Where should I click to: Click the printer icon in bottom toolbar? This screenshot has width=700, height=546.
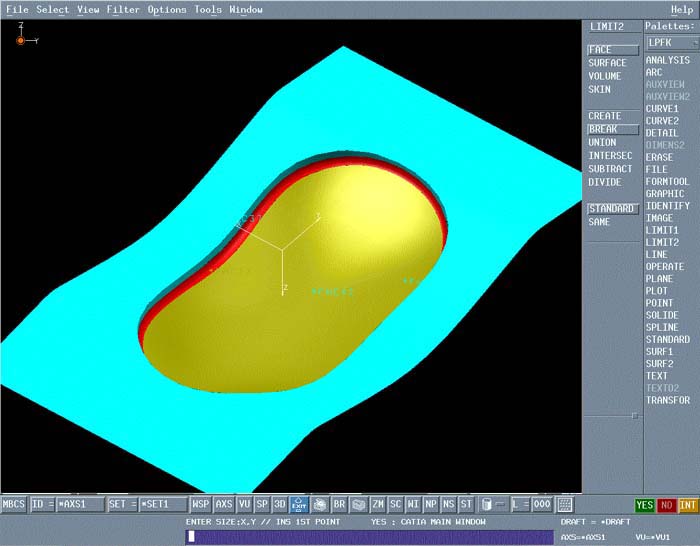[x=319, y=505]
